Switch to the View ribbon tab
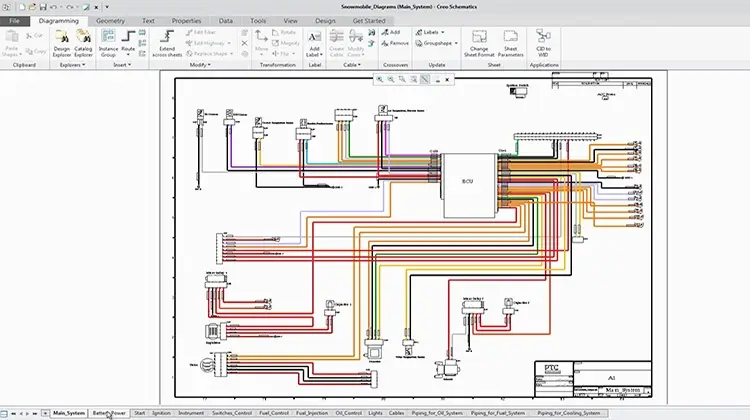Screen dimensions: 750x420 [290, 21]
